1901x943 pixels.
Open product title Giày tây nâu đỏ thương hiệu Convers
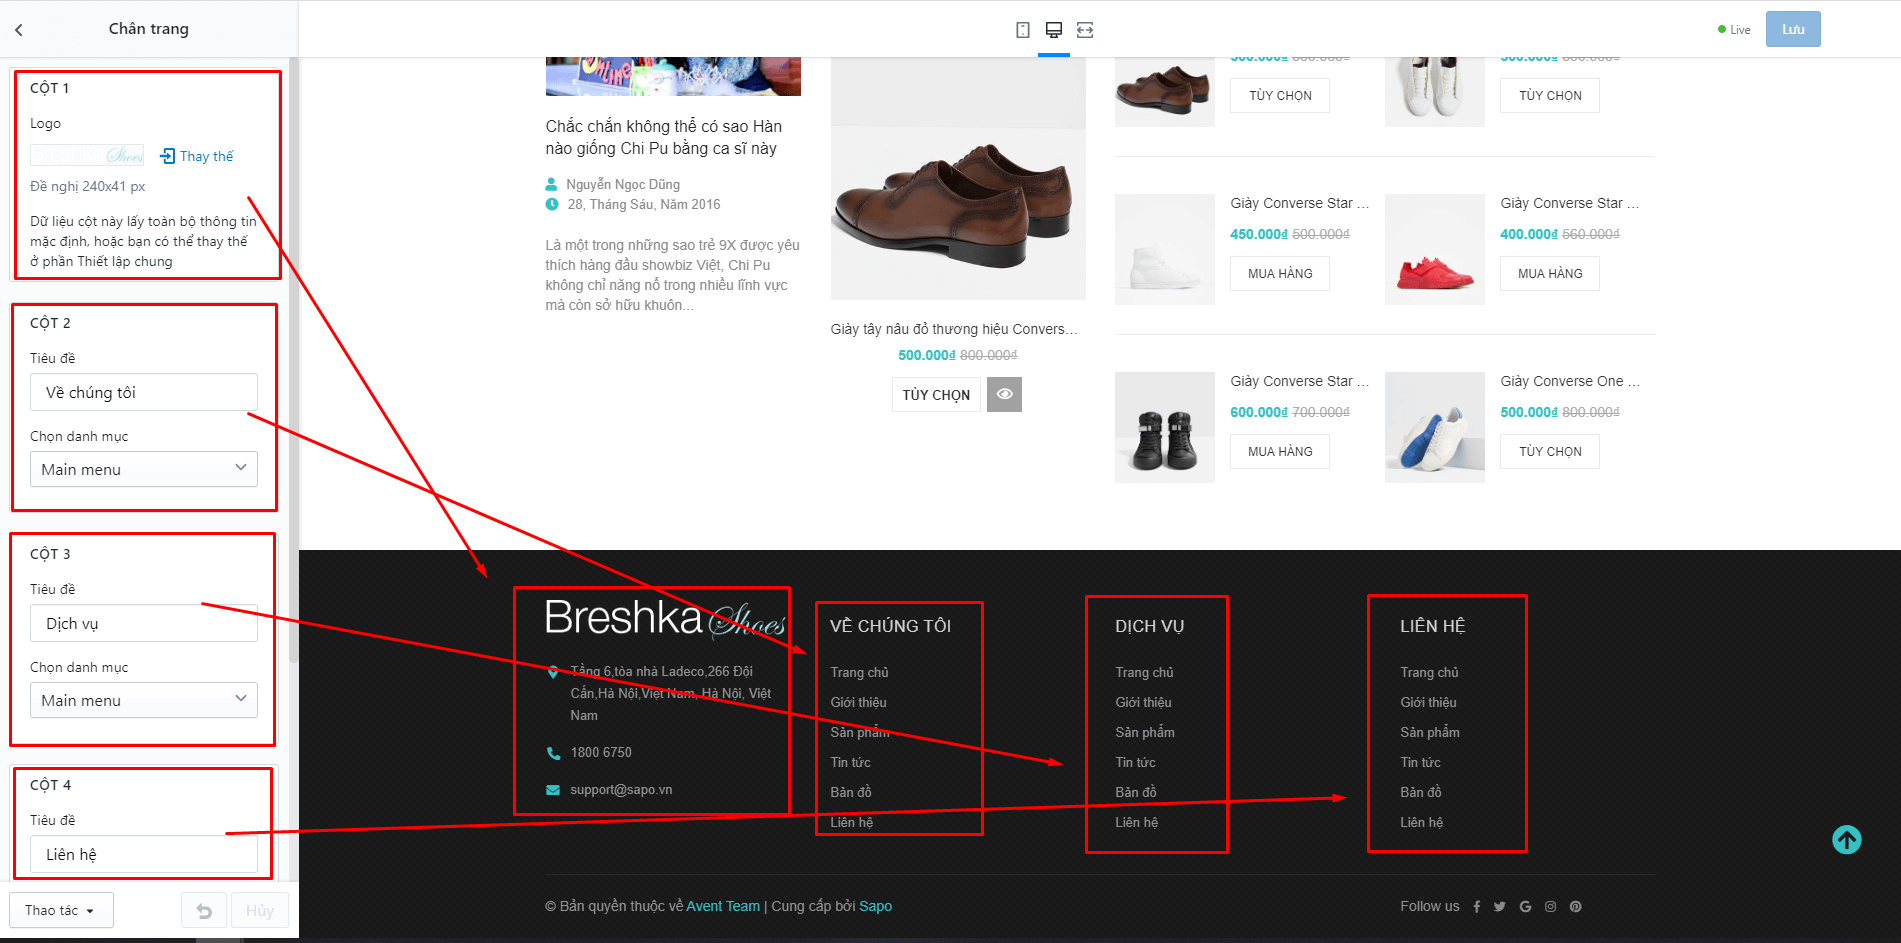(954, 330)
